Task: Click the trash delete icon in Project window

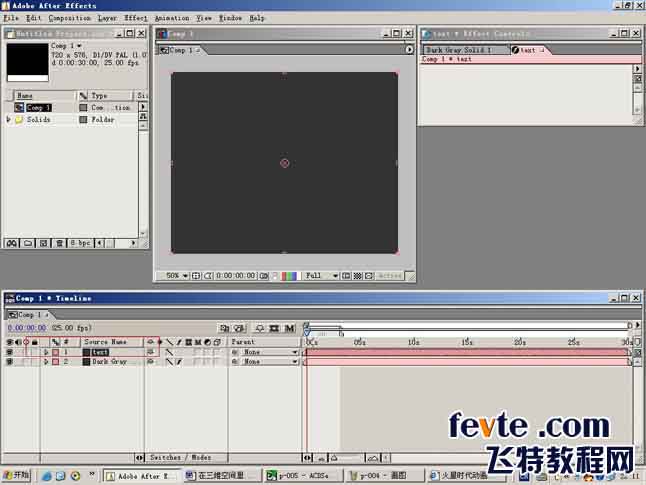Action: 59,244
